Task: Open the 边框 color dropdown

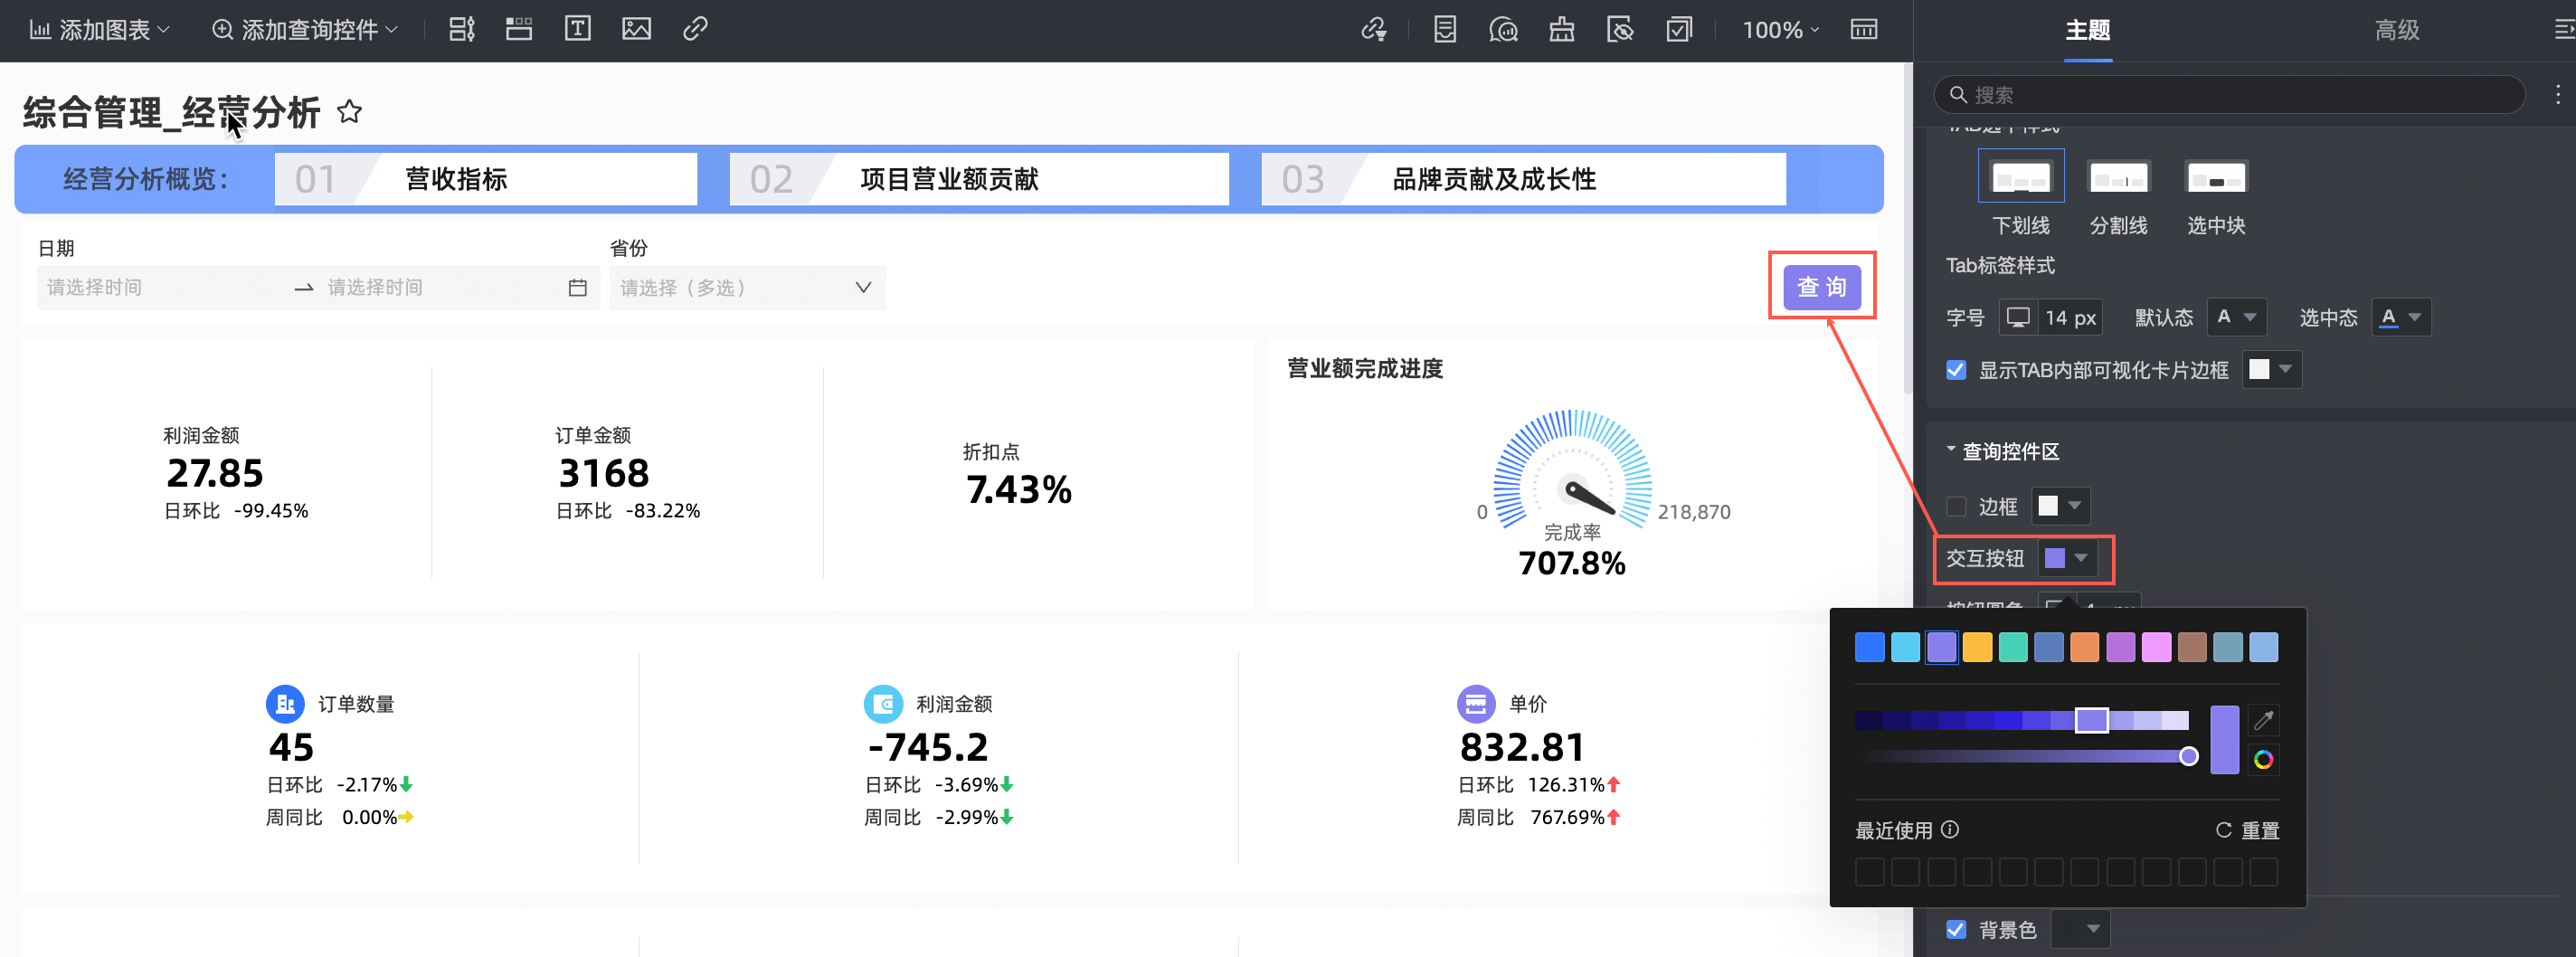Action: tap(2060, 506)
